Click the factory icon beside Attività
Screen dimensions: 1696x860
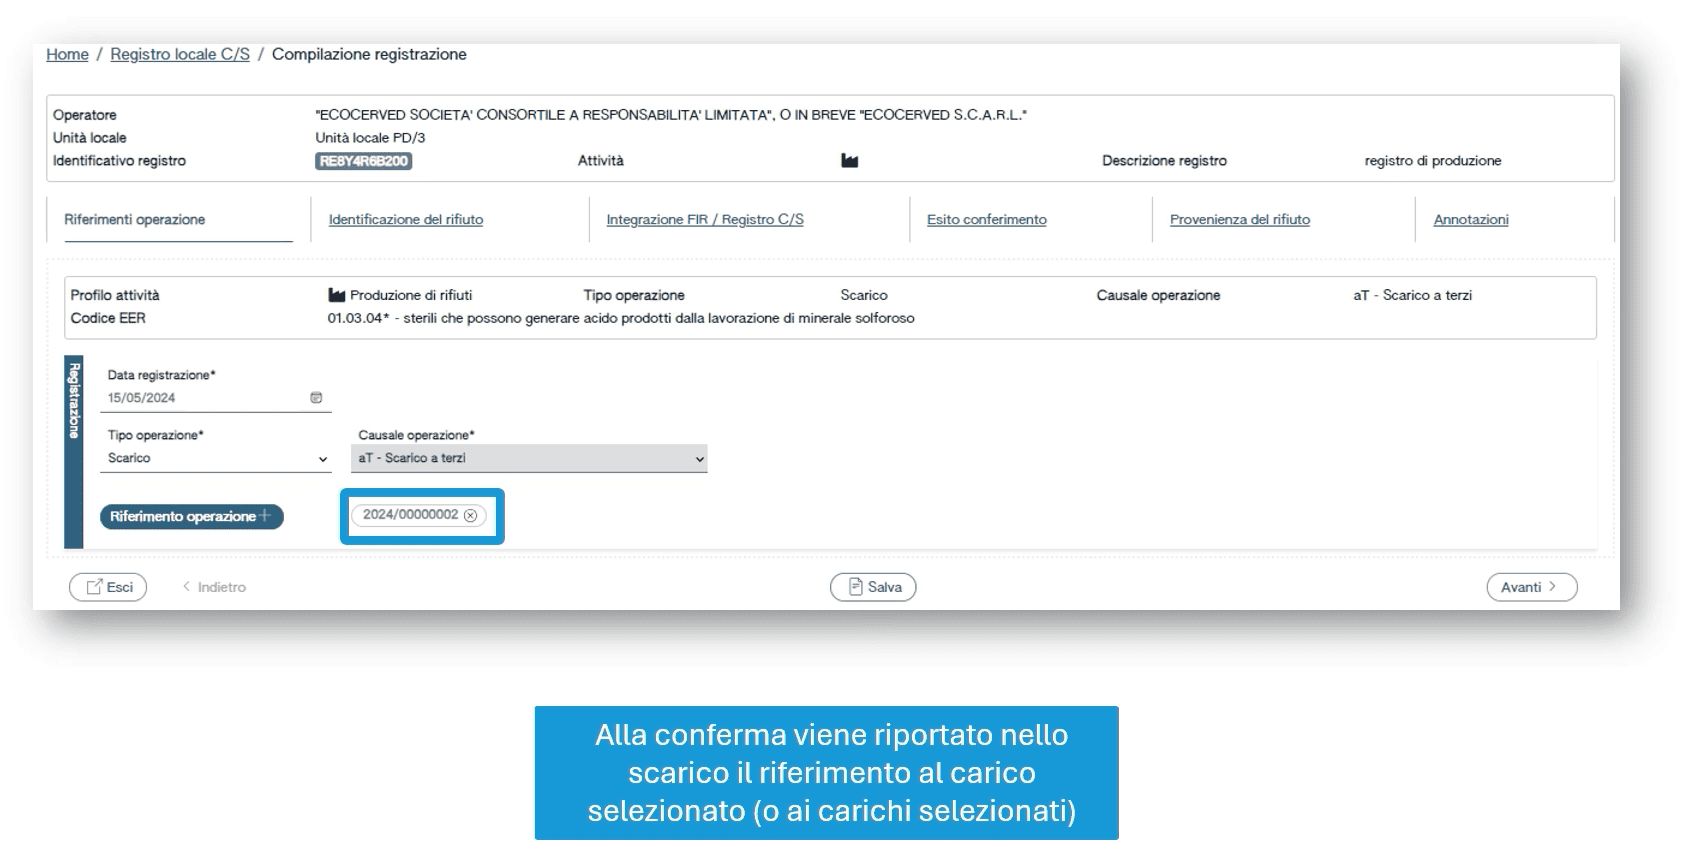(849, 161)
